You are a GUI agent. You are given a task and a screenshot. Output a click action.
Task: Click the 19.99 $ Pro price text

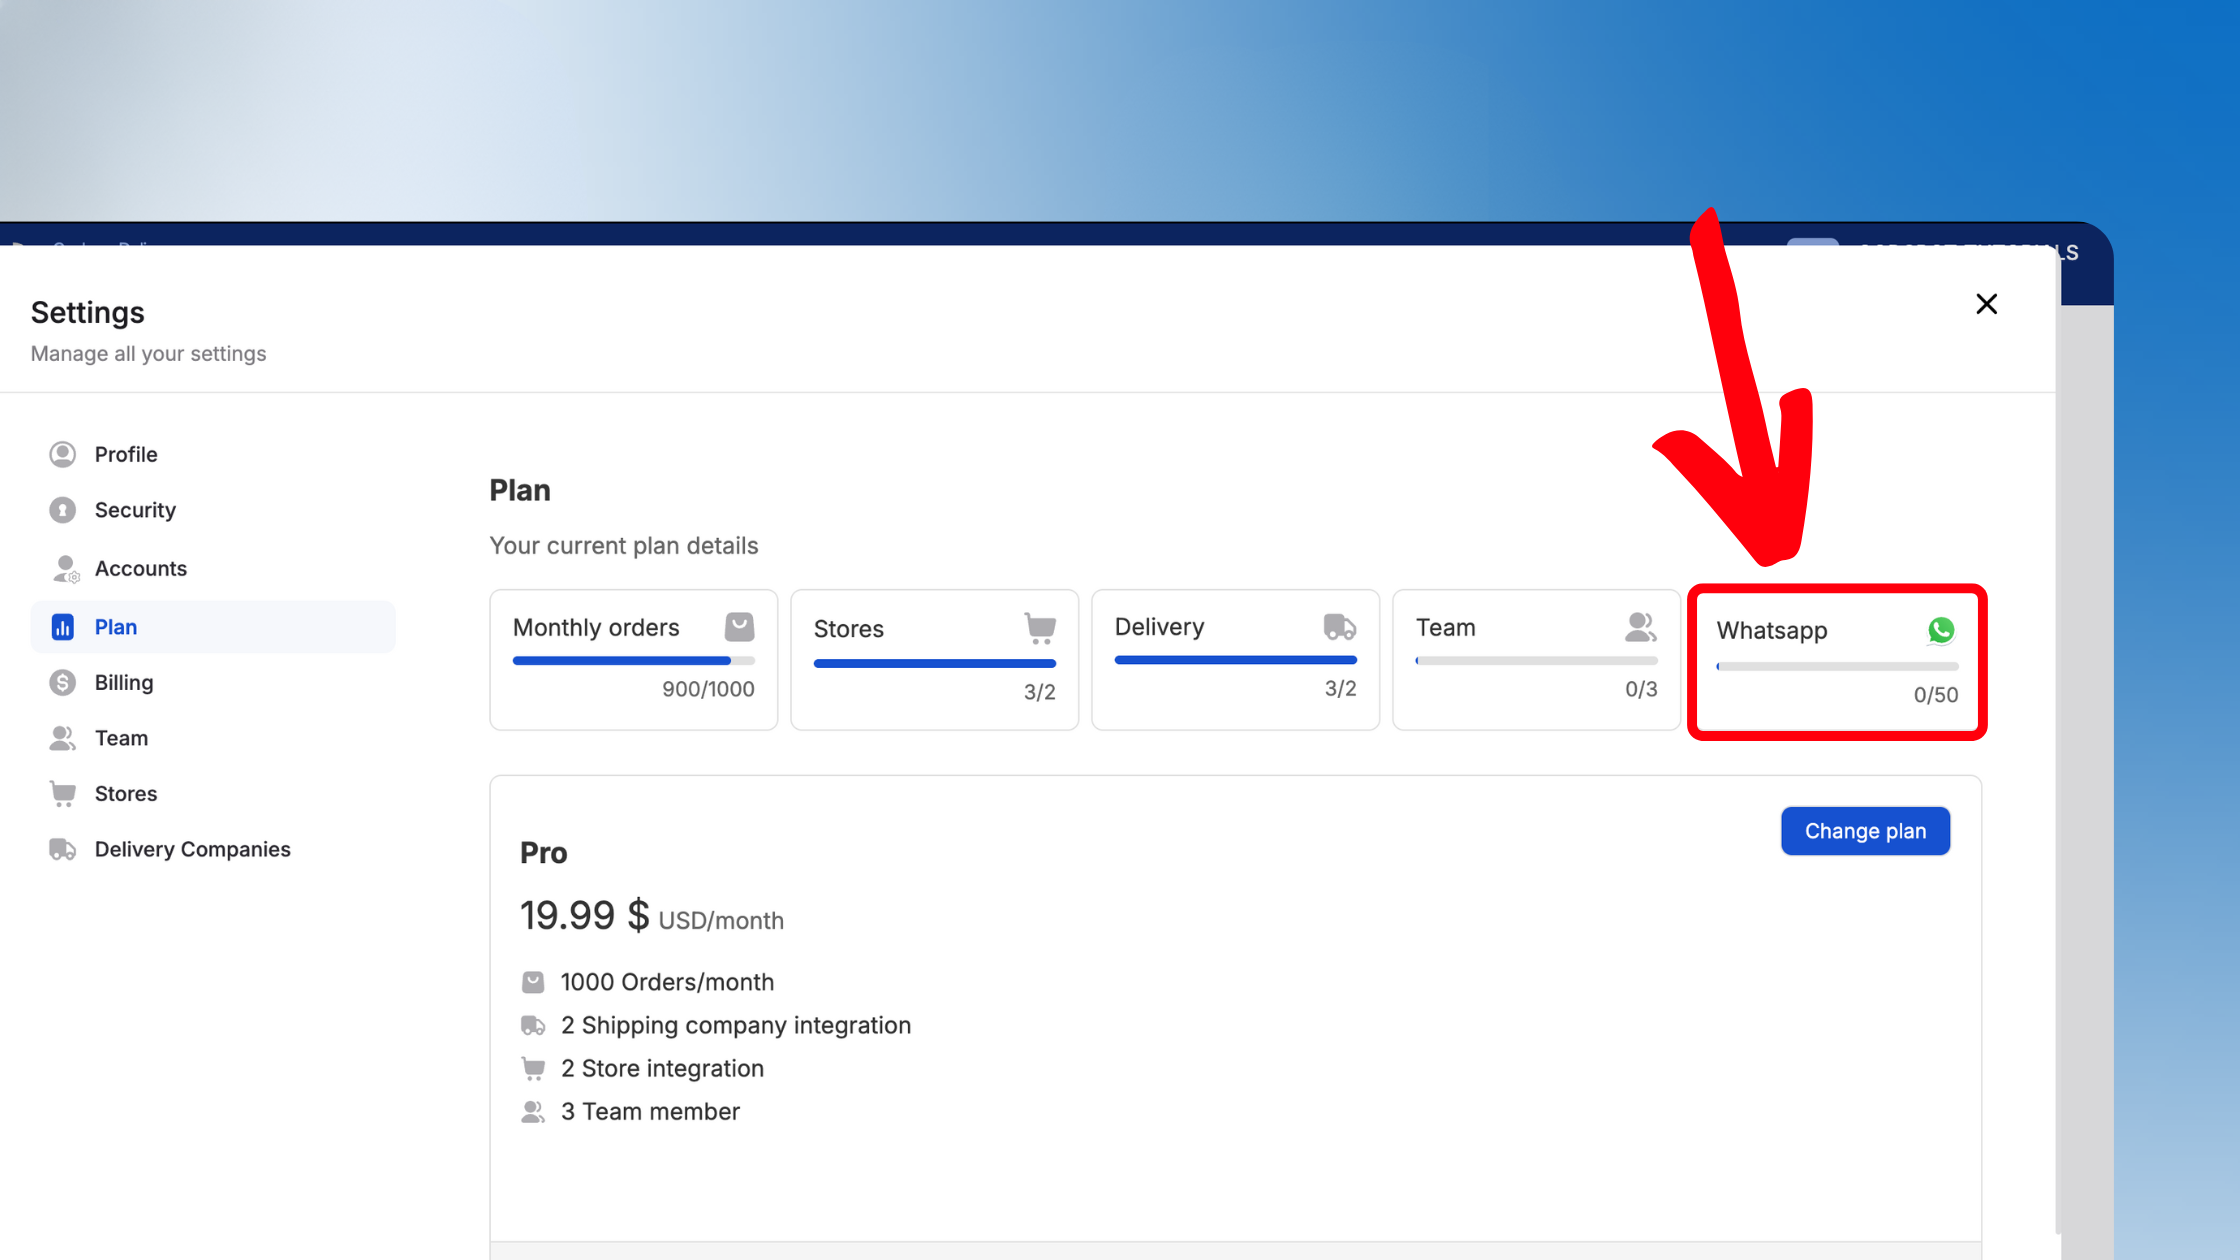point(584,915)
